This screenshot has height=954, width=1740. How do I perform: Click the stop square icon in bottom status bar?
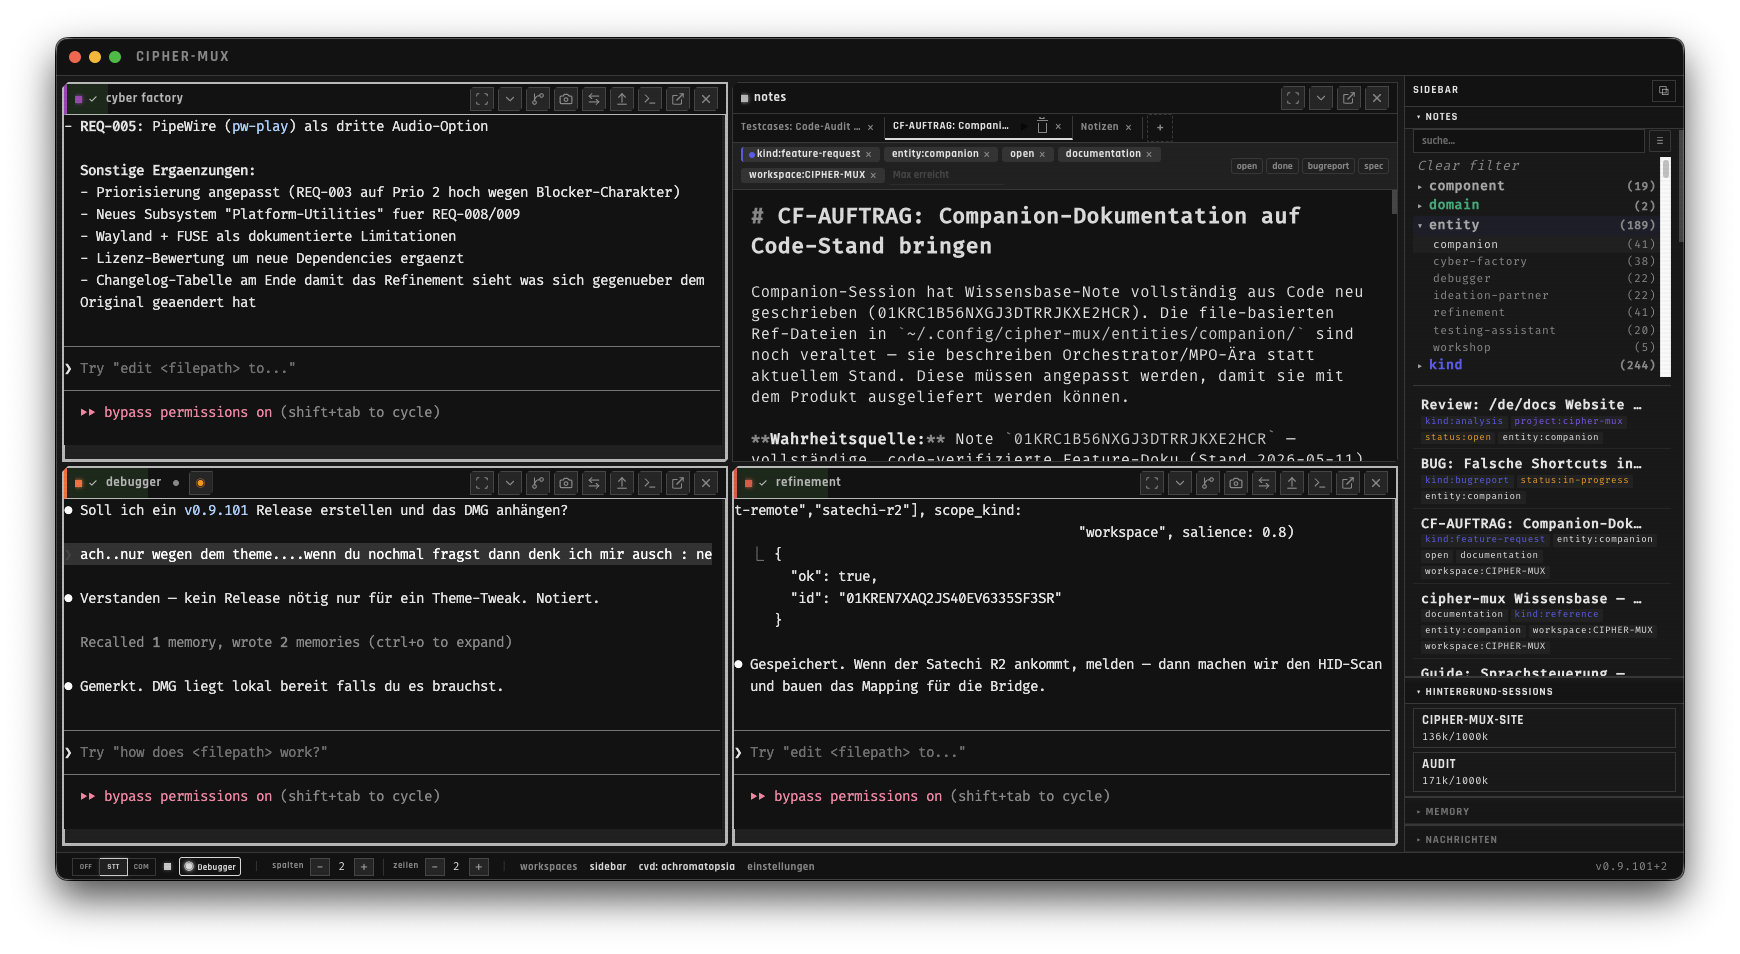[x=167, y=866]
